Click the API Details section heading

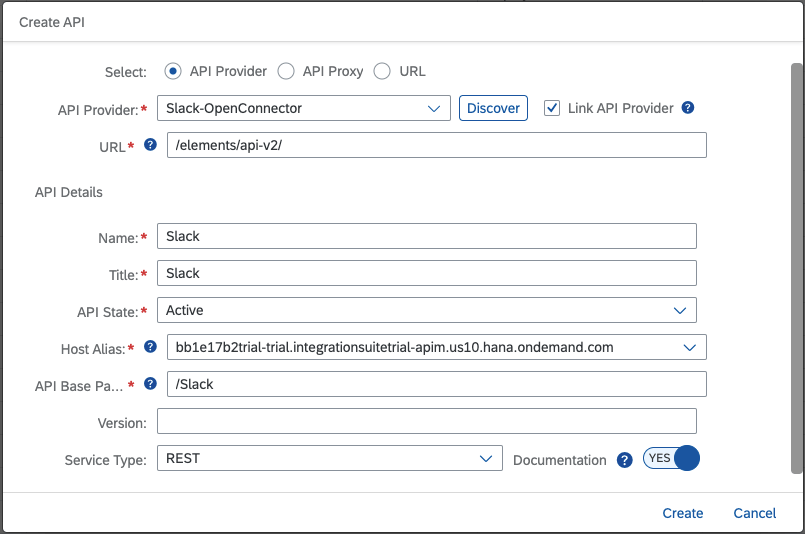tap(69, 192)
